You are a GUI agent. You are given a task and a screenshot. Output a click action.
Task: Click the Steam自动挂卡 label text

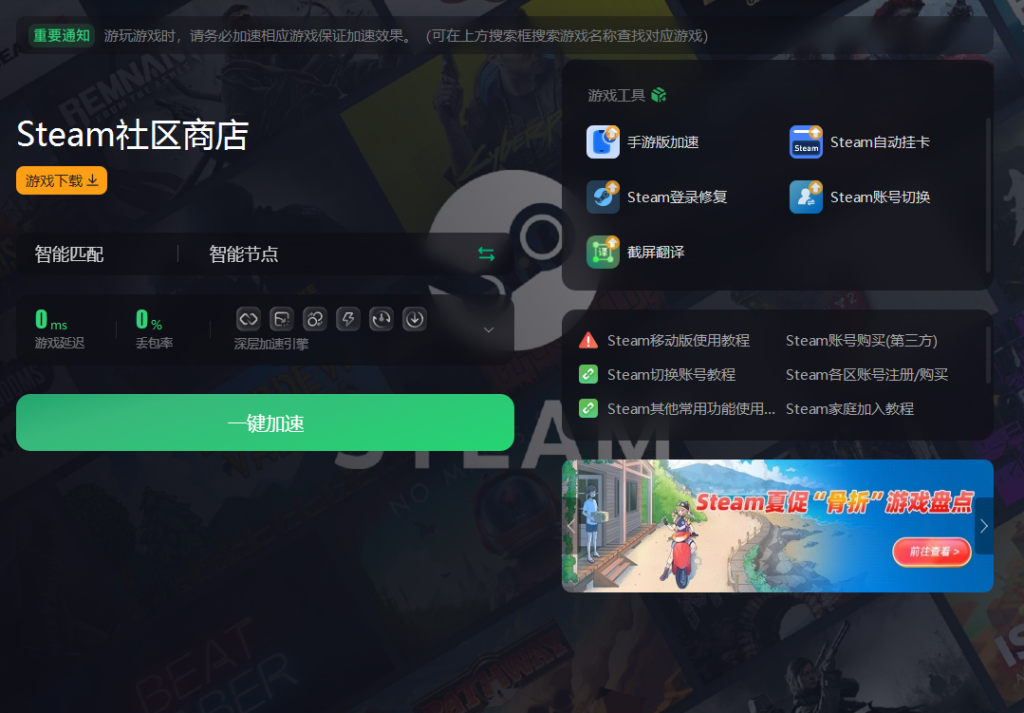click(880, 142)
